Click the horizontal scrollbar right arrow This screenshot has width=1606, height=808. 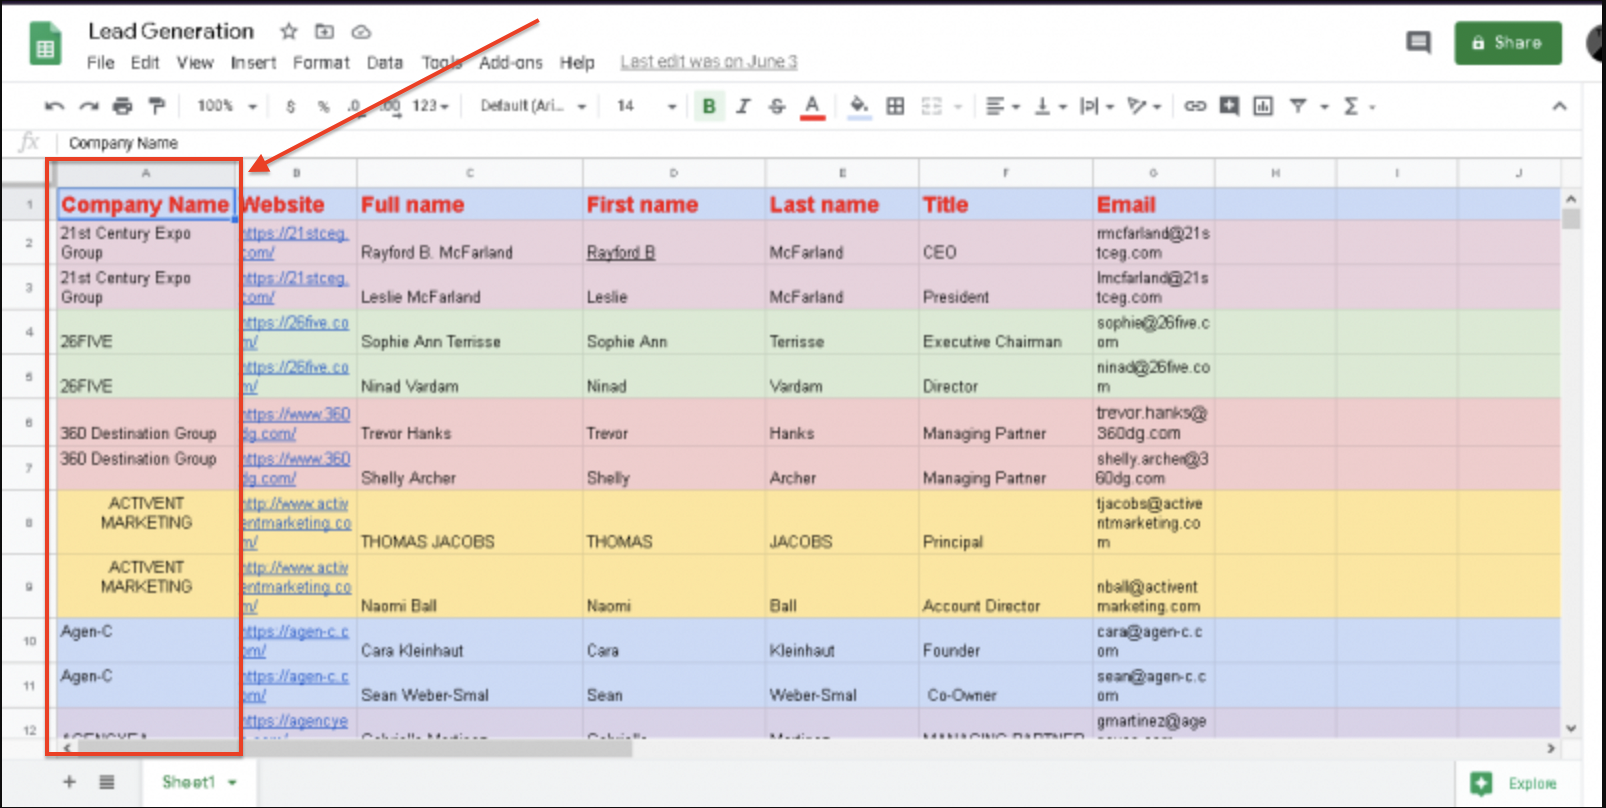tap(1551, 748)
